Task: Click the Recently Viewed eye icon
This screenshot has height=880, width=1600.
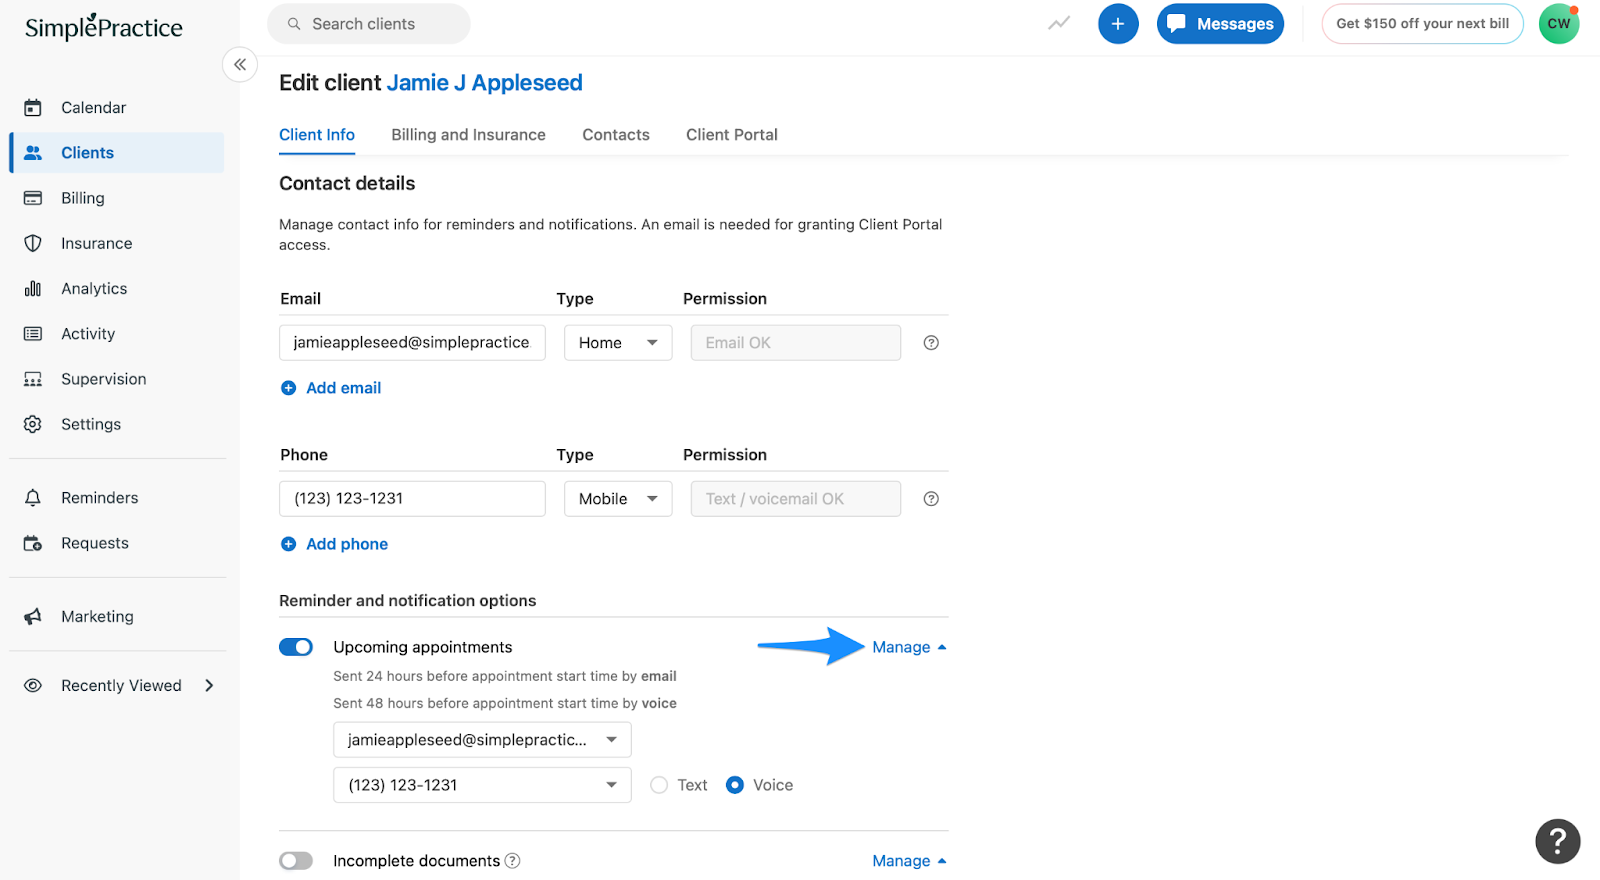Action: coord(33,685)
